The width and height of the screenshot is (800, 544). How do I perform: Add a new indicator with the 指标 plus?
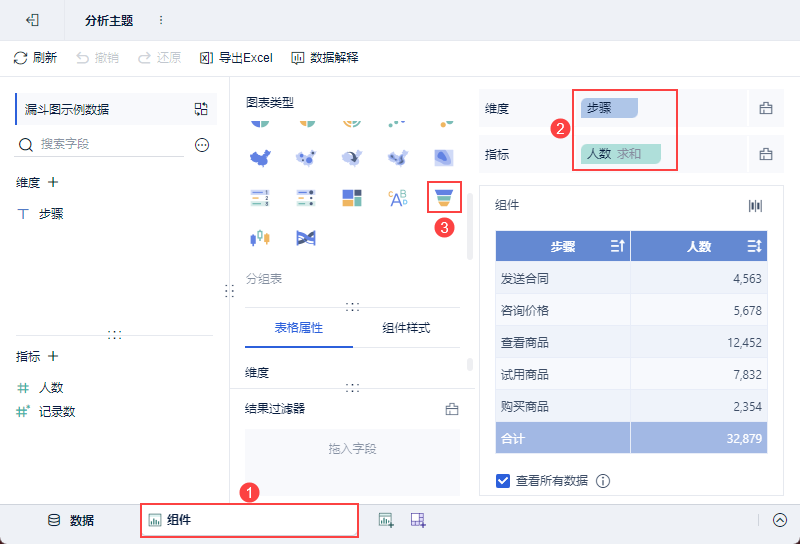[x=53, y=356]
